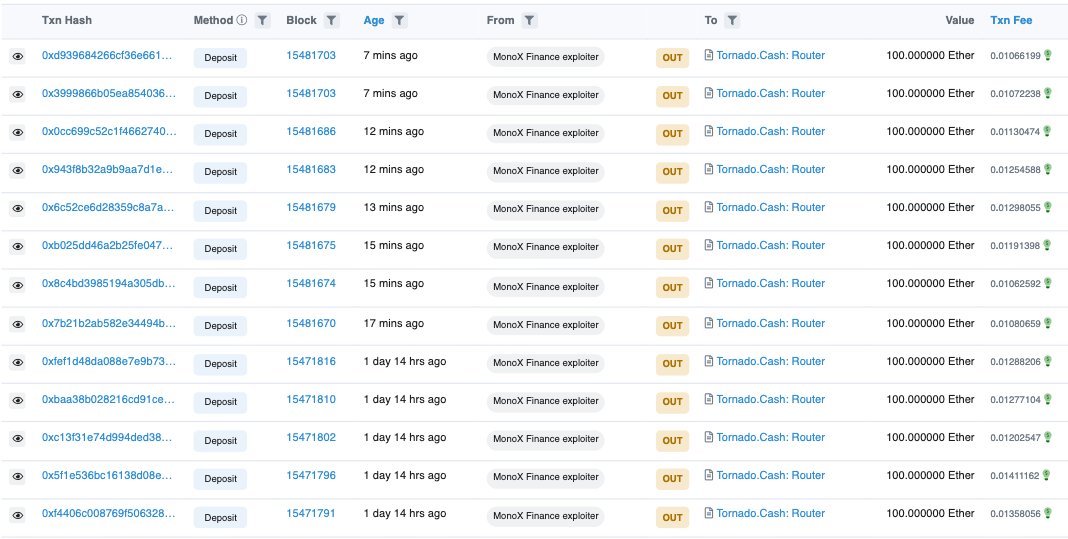Screen dimensions: 1068x539
Task: Click the Txn Hash column header
Action: pyautogui.click(x=67, y=20)
